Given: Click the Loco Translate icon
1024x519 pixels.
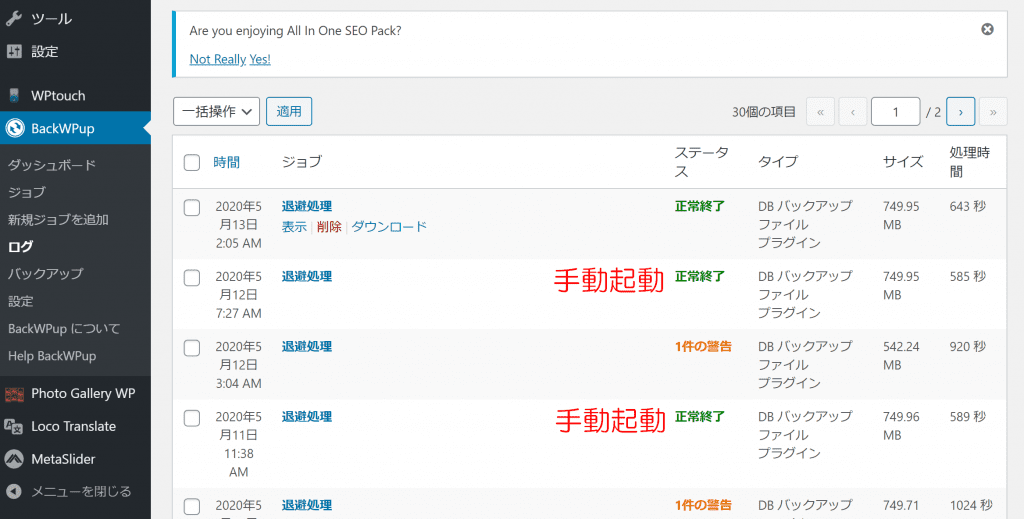Looking at the screenshot, I should pyautogui.click(x=14, y=426).
